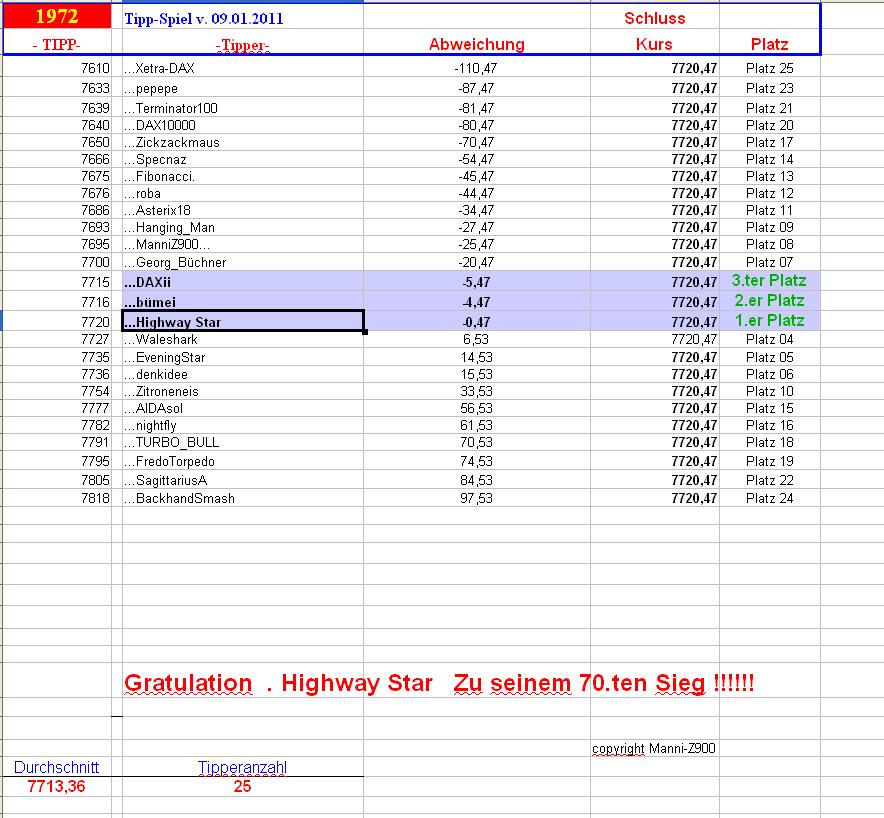Select the tipper cell ...AIDAsol
The height and width of the screenshot is (818, 884).
pos(243,408)
